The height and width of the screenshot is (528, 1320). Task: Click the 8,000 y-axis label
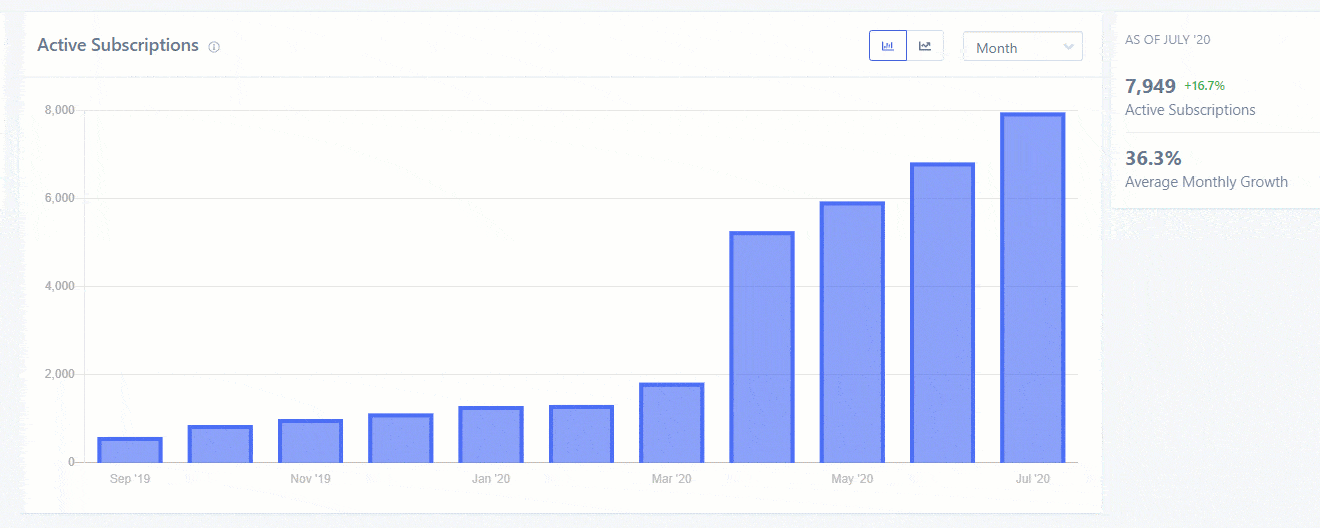[60, 110]
